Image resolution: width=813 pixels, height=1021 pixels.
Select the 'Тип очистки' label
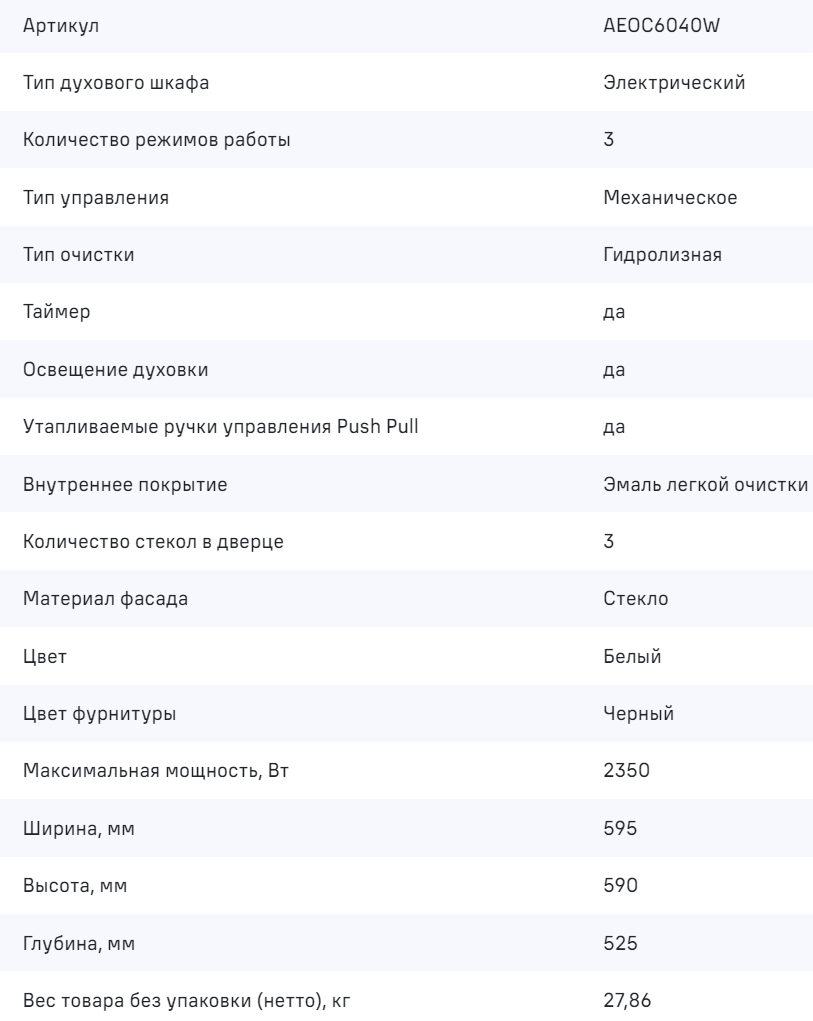point(78,255)
